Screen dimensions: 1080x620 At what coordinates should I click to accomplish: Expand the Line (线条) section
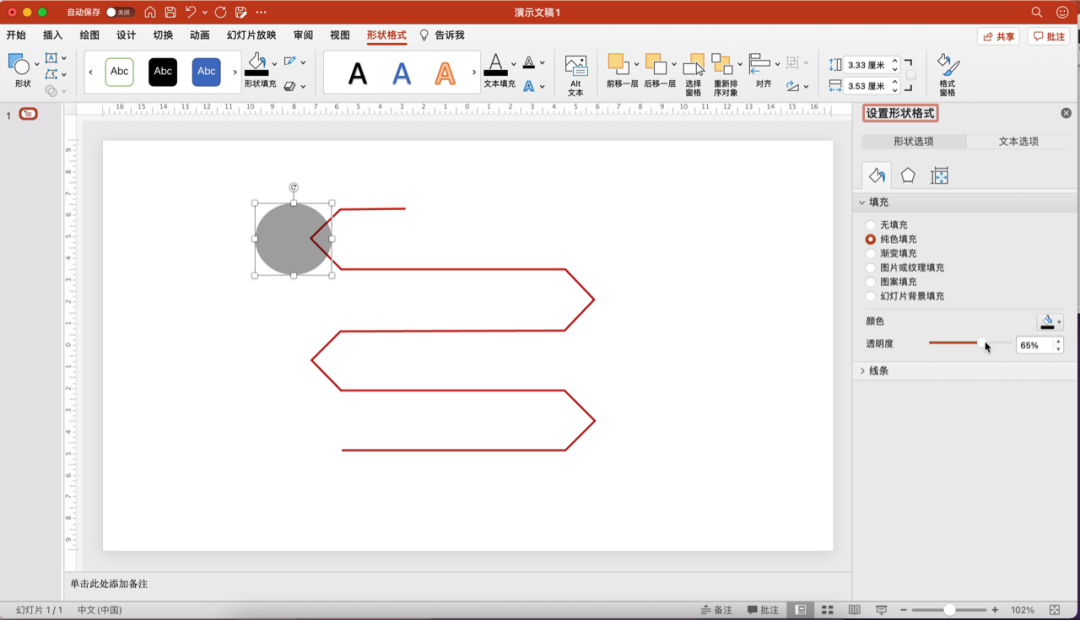(878, 371)
